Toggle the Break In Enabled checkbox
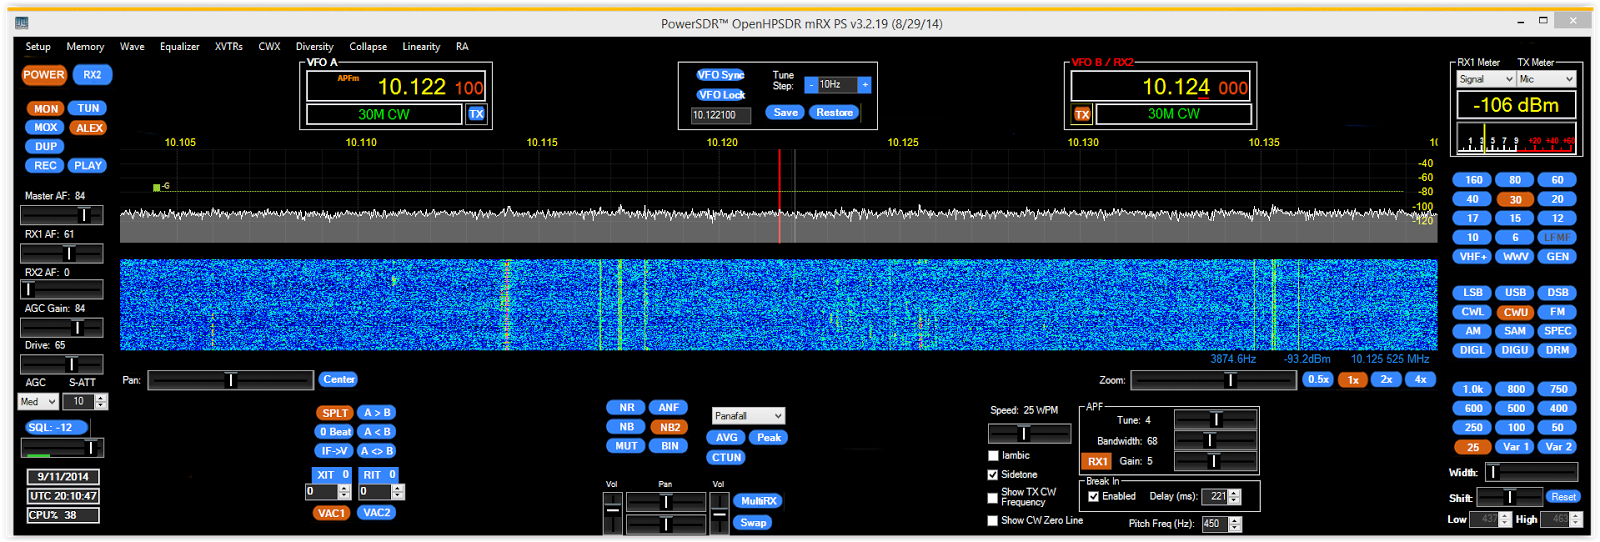Image resolution: width=1600 pixels, height=542 pixels. [1093, 496]
